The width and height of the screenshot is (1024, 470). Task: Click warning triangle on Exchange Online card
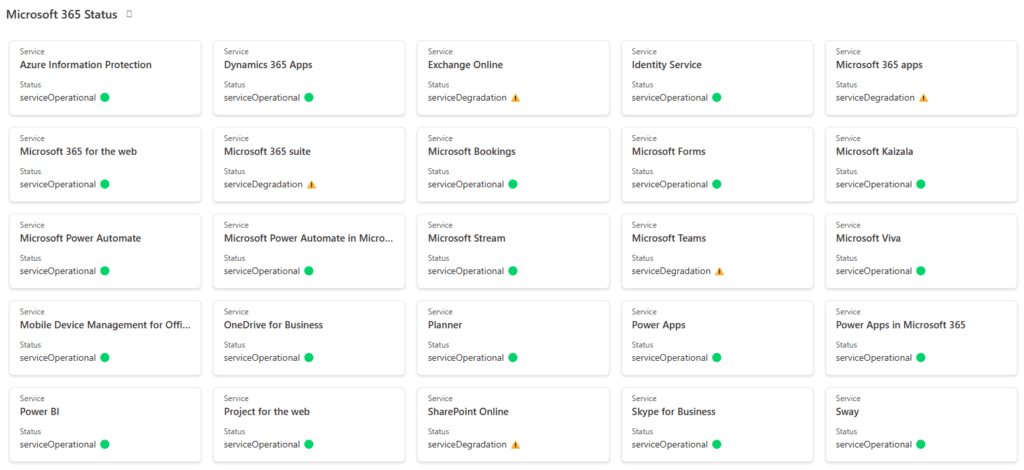[515, 97]
